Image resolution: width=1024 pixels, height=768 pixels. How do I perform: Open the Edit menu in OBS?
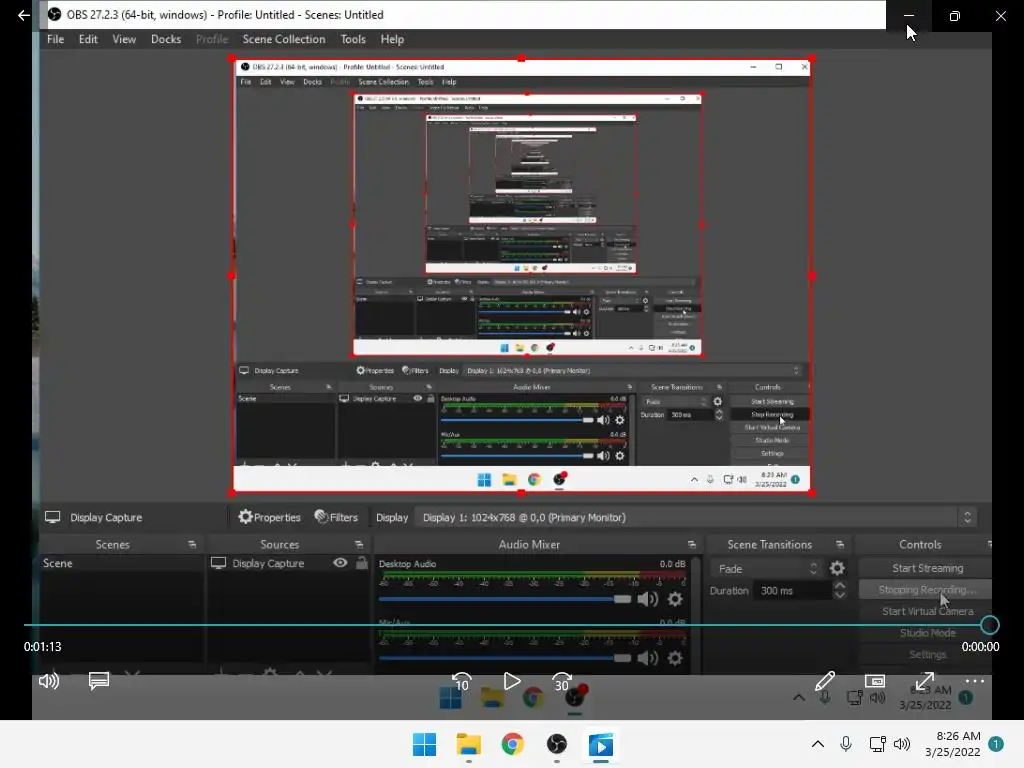pos(88,39)
